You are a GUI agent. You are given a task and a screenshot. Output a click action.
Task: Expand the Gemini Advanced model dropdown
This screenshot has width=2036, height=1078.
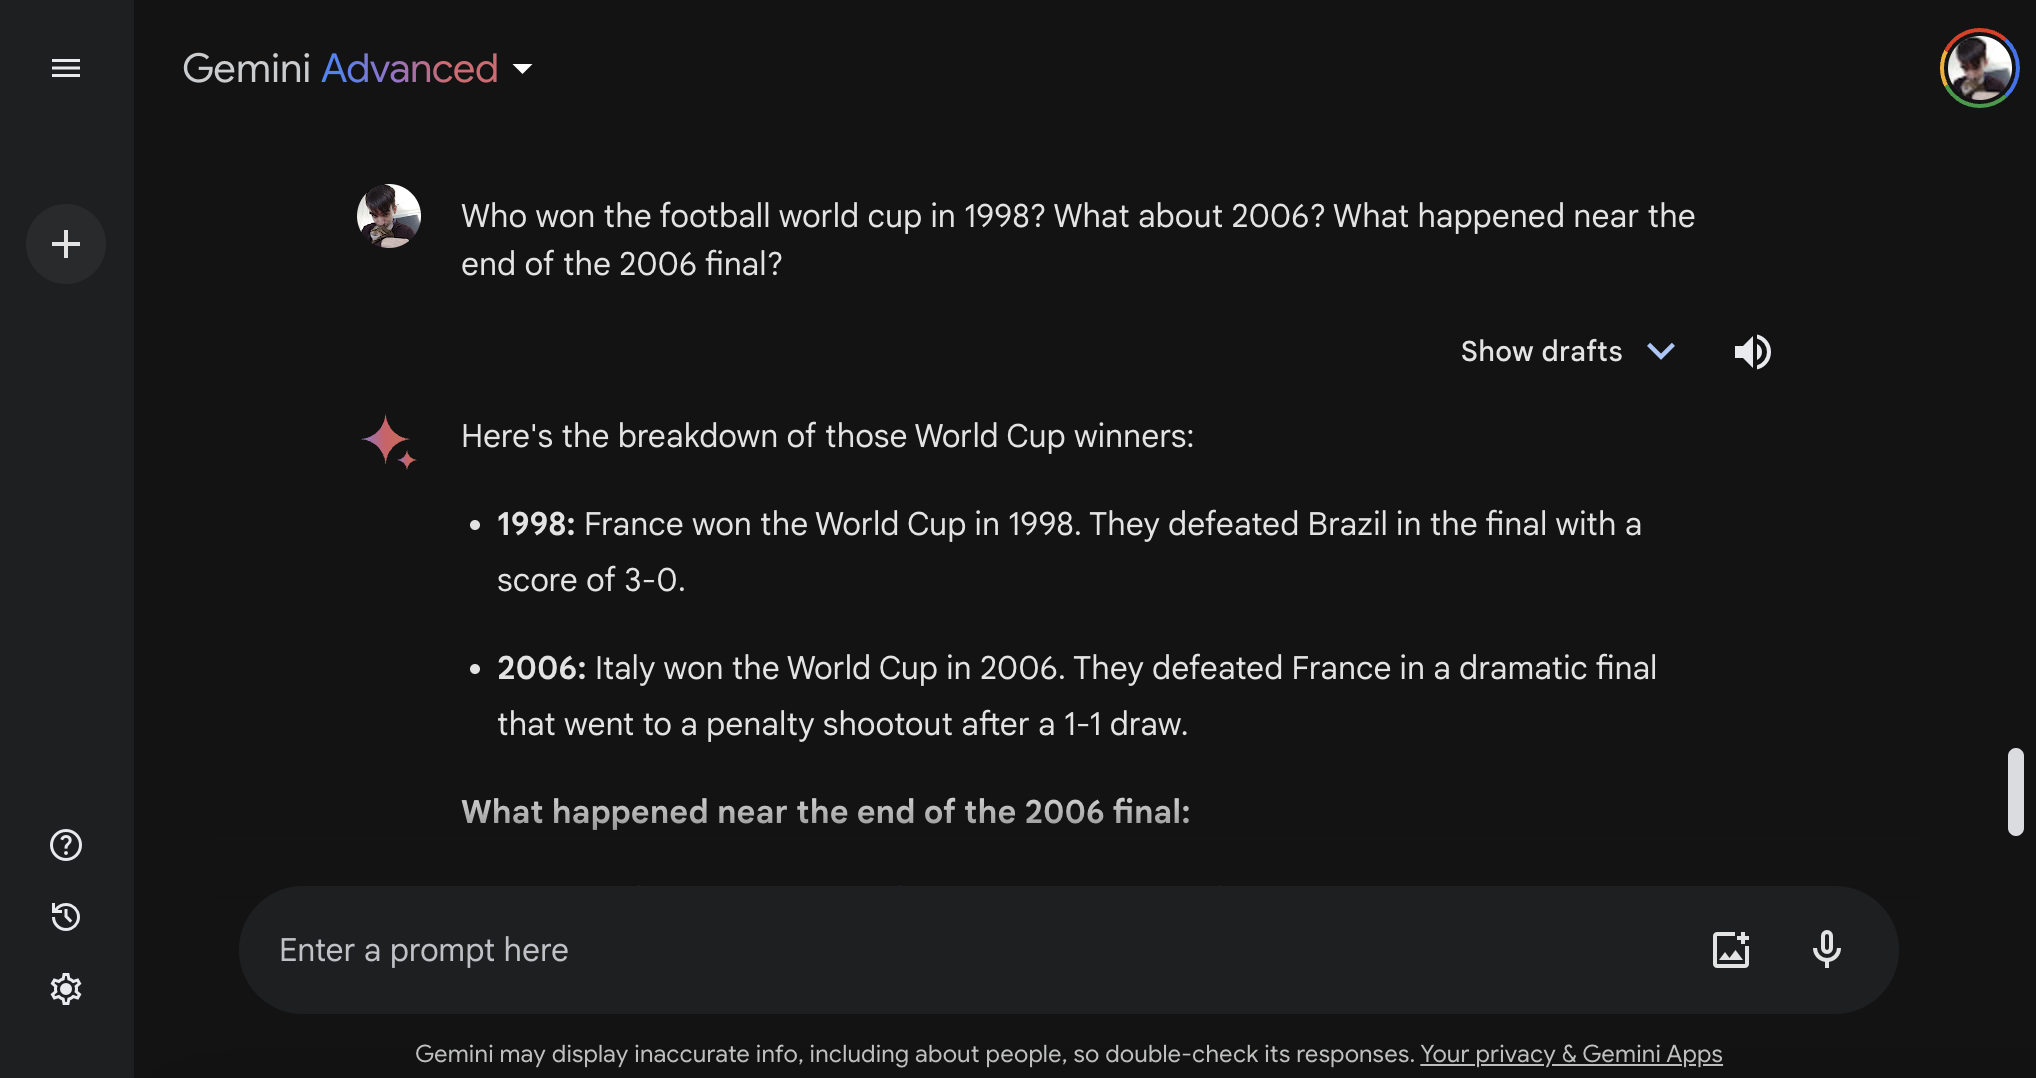pyautogui.click(x=522, y=69)
